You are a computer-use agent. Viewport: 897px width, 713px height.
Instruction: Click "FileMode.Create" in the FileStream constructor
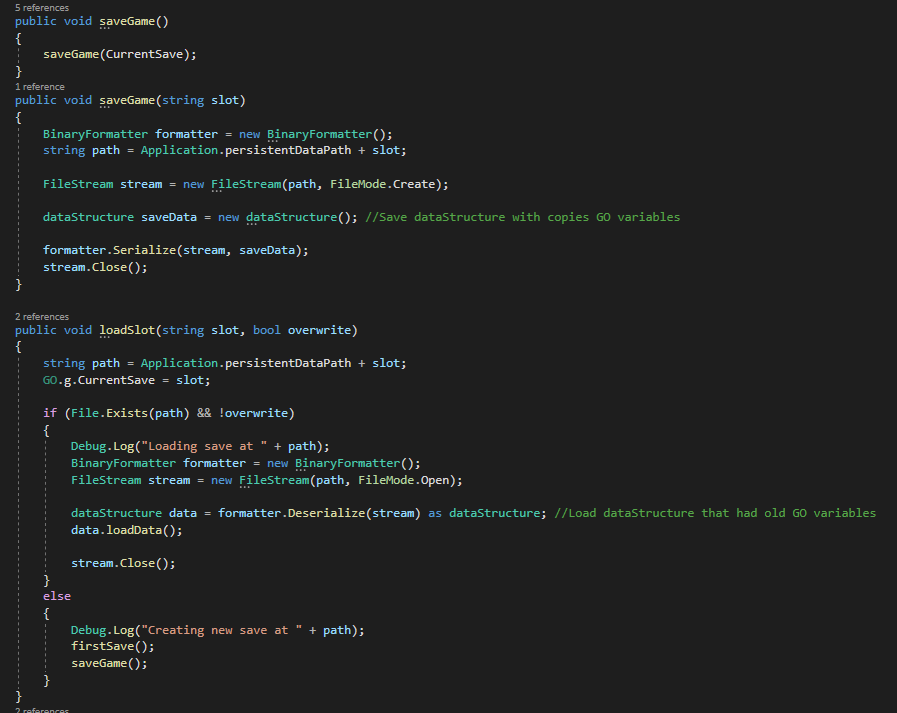click(x=383, y=184)
